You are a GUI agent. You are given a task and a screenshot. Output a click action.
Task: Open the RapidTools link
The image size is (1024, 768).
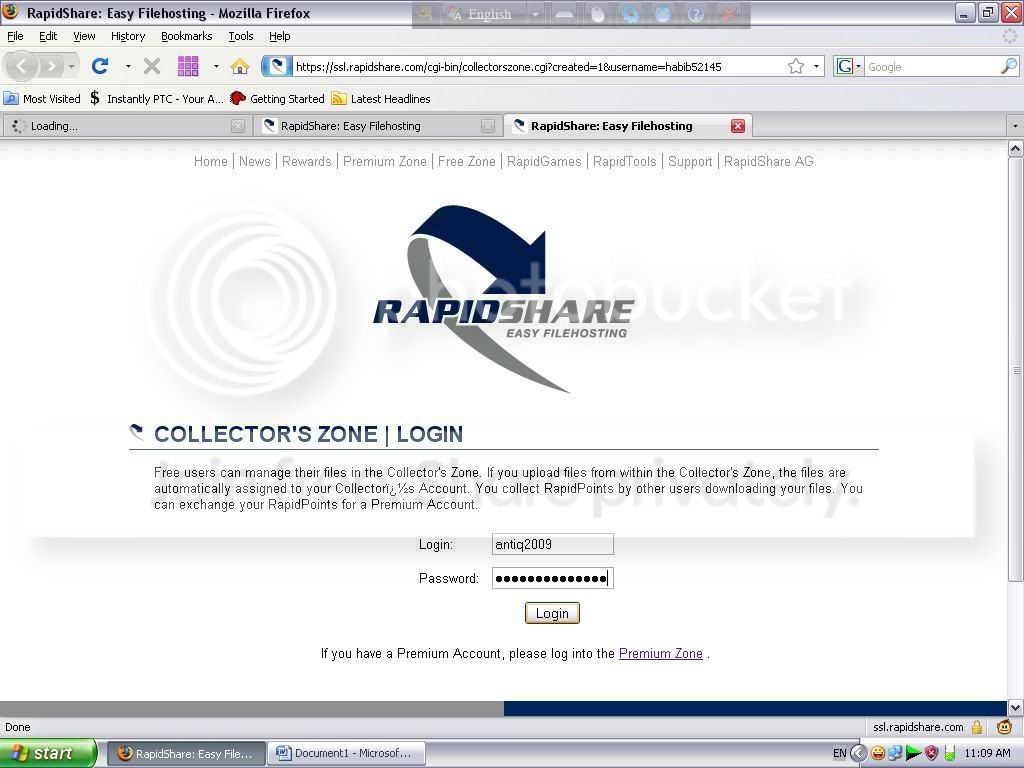coord(624,161)
